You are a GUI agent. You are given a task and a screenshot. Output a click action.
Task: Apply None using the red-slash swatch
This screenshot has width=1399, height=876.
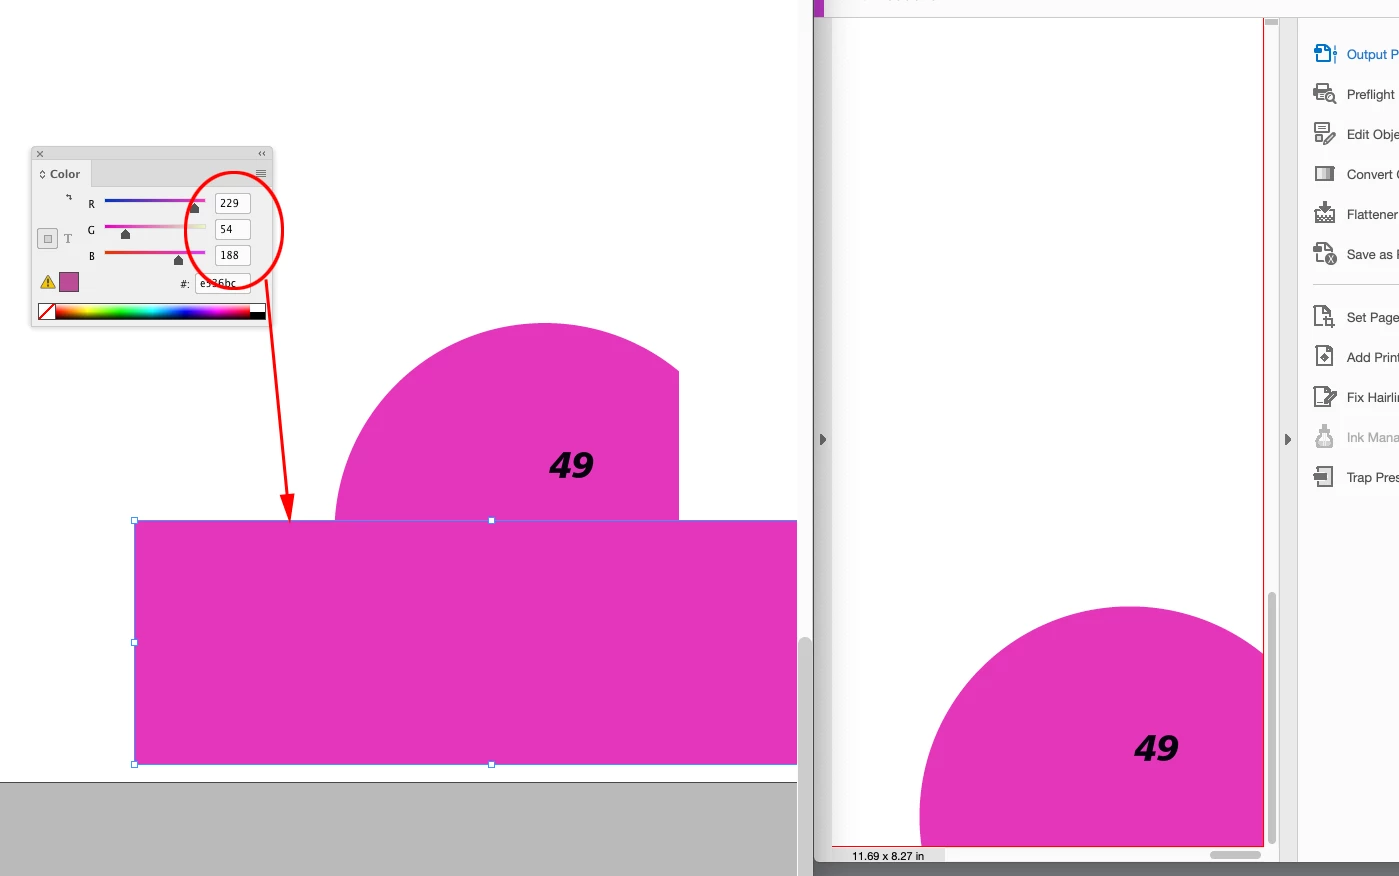click(46, 312)
